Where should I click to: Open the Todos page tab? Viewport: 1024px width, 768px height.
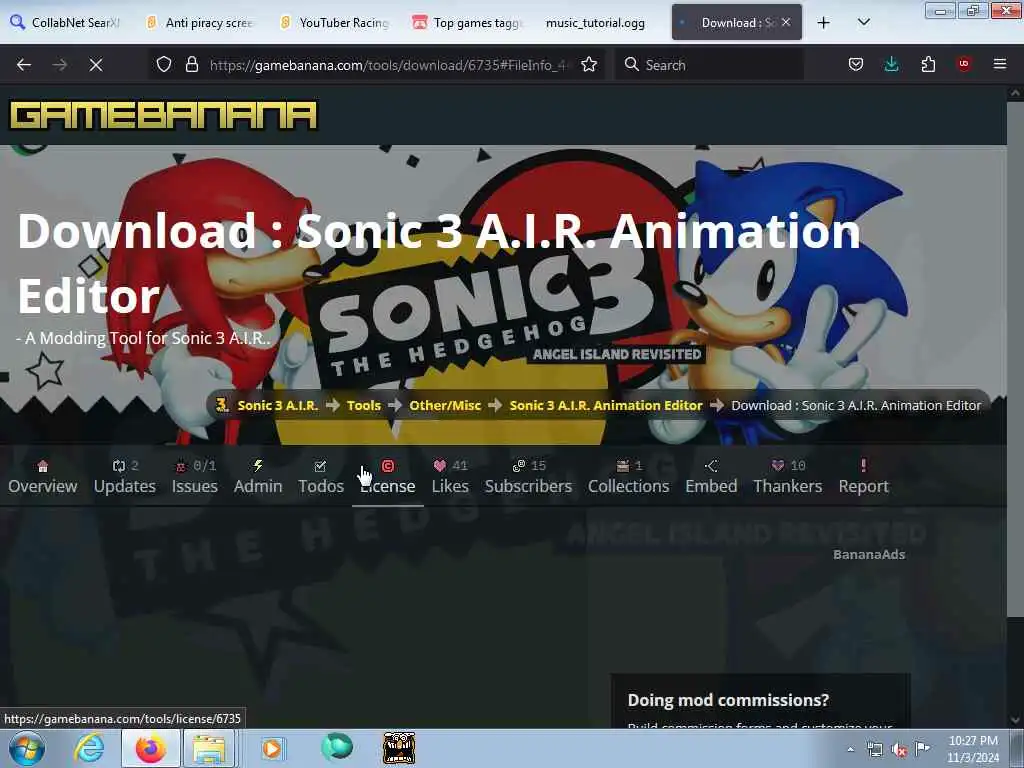(321, 477)
